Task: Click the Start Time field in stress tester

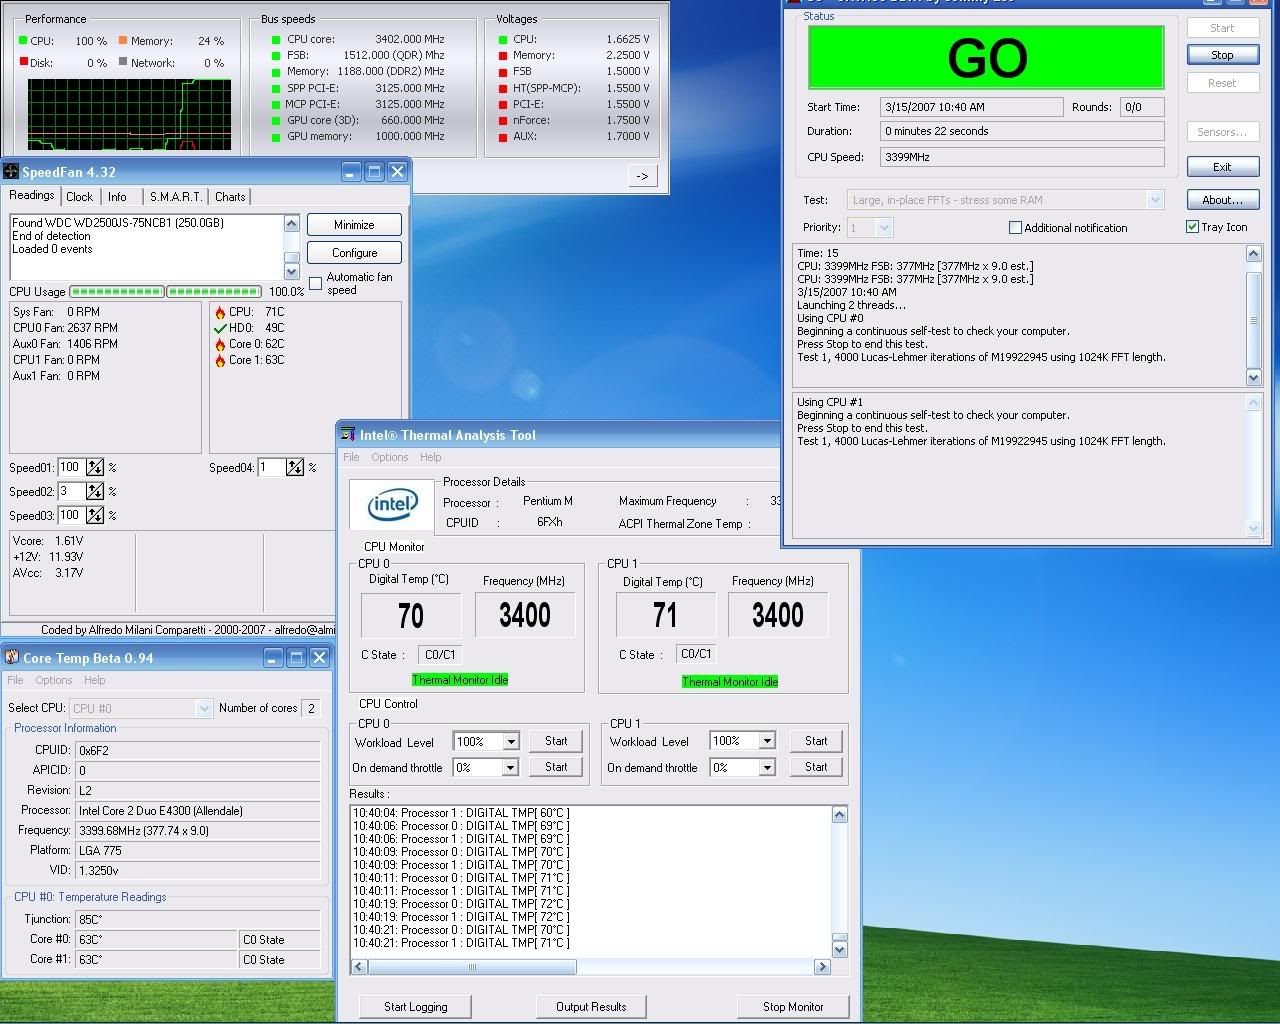Action: click(x=971, y=107)
